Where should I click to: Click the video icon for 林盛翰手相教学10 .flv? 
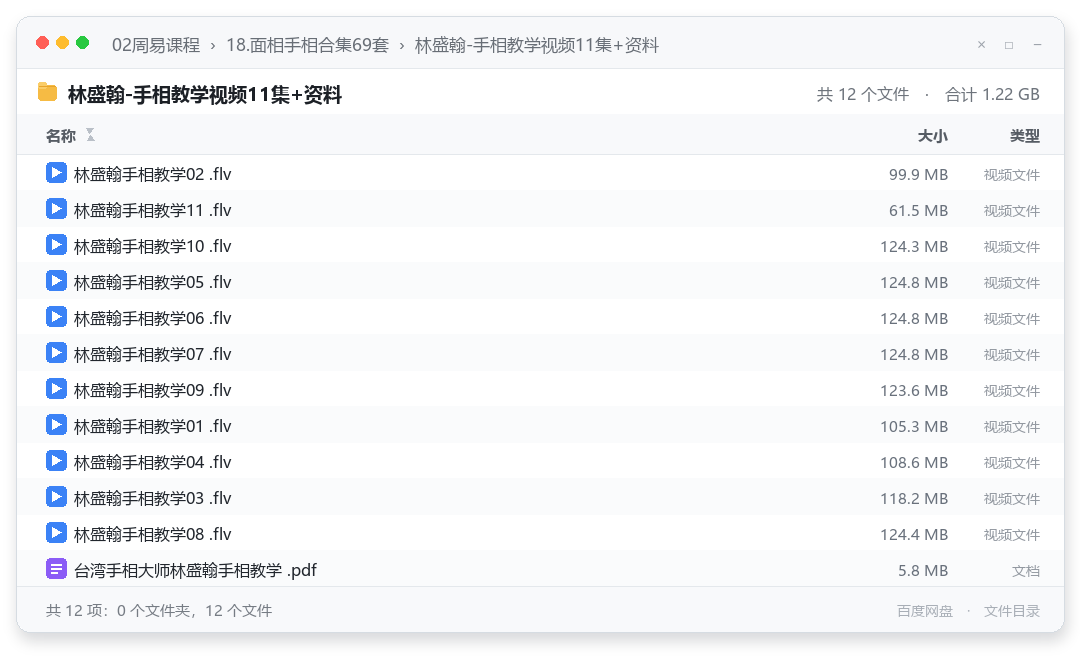pos(56,245)
